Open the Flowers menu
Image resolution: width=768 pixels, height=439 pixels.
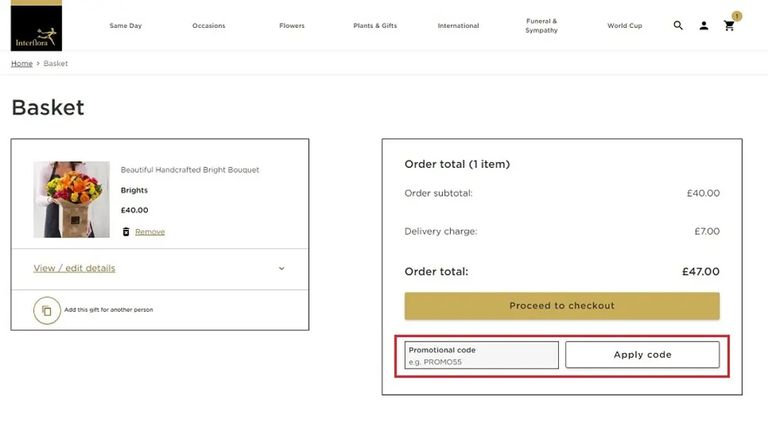[x=292, y=26]
